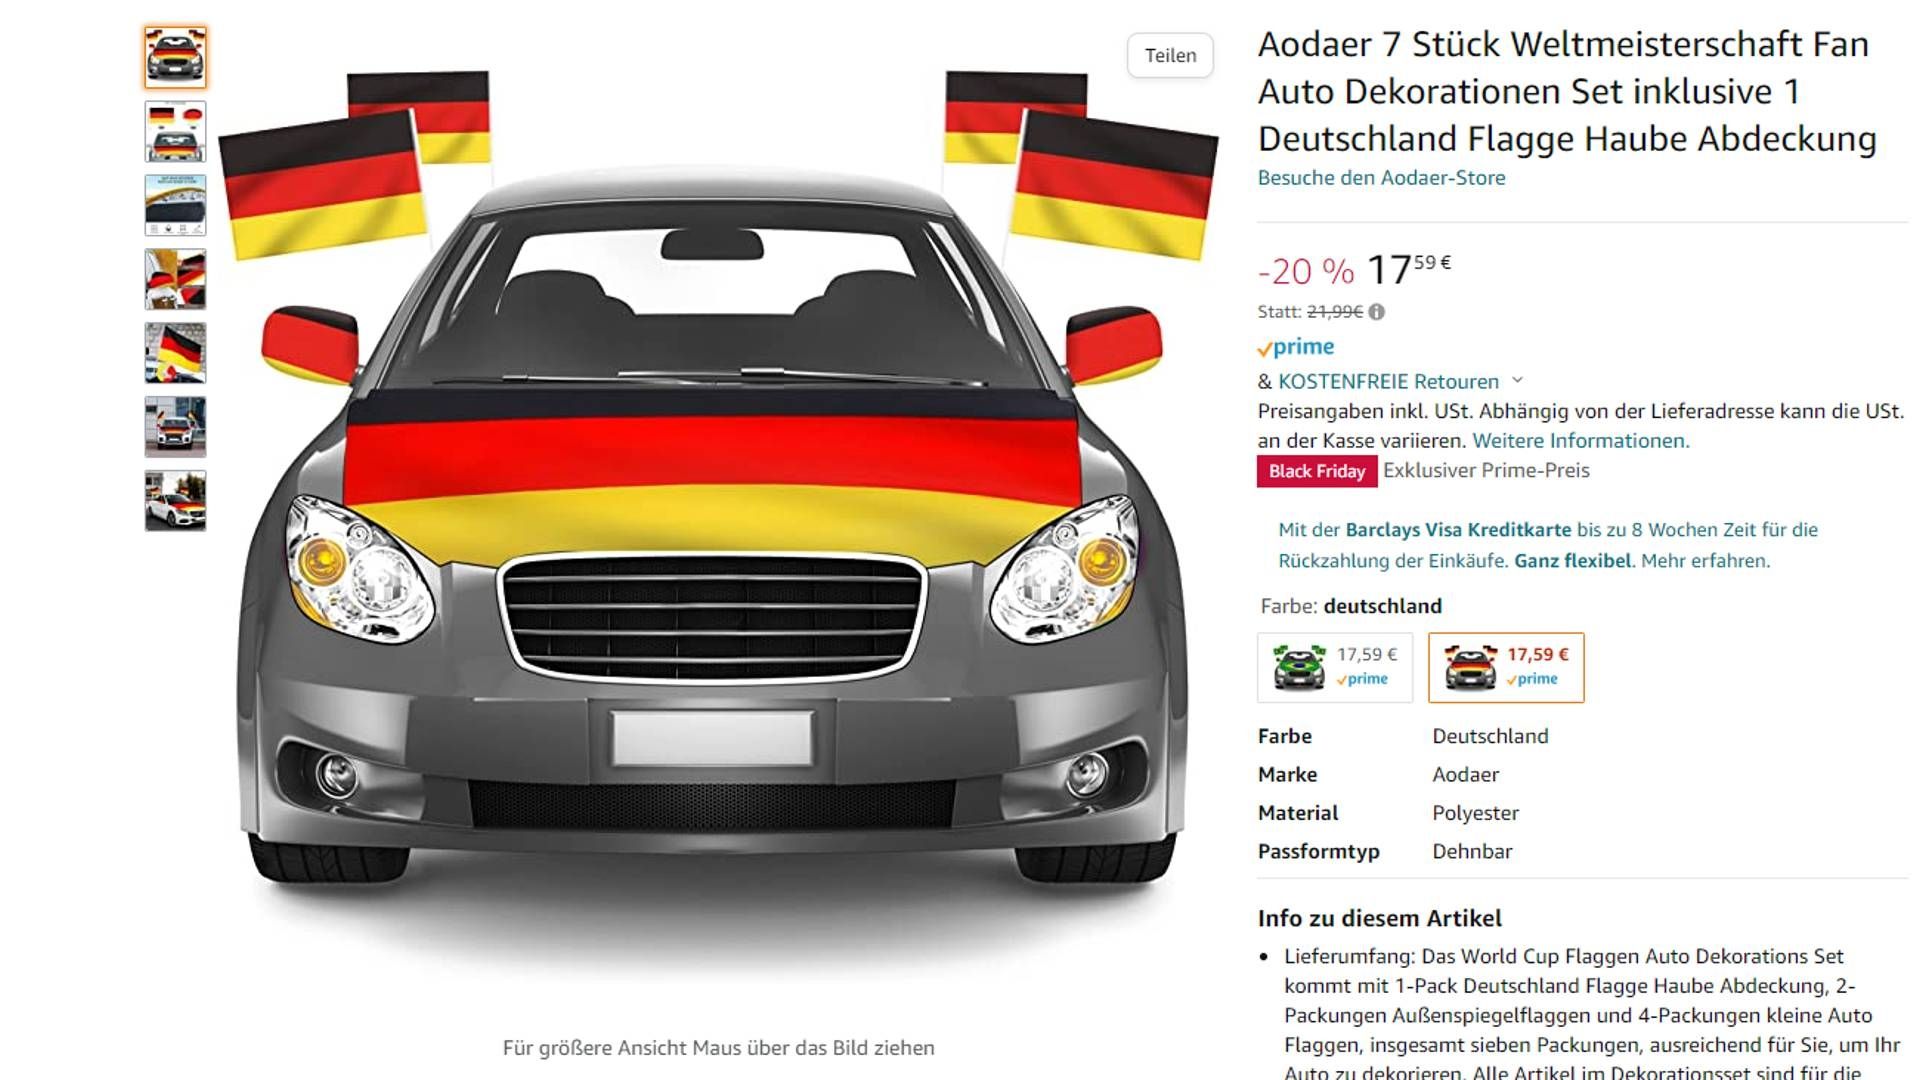Select seventh thumbnail of white car
Image resolution: width=1920 pixels, height=1080 pixels.
coord(175,501)
